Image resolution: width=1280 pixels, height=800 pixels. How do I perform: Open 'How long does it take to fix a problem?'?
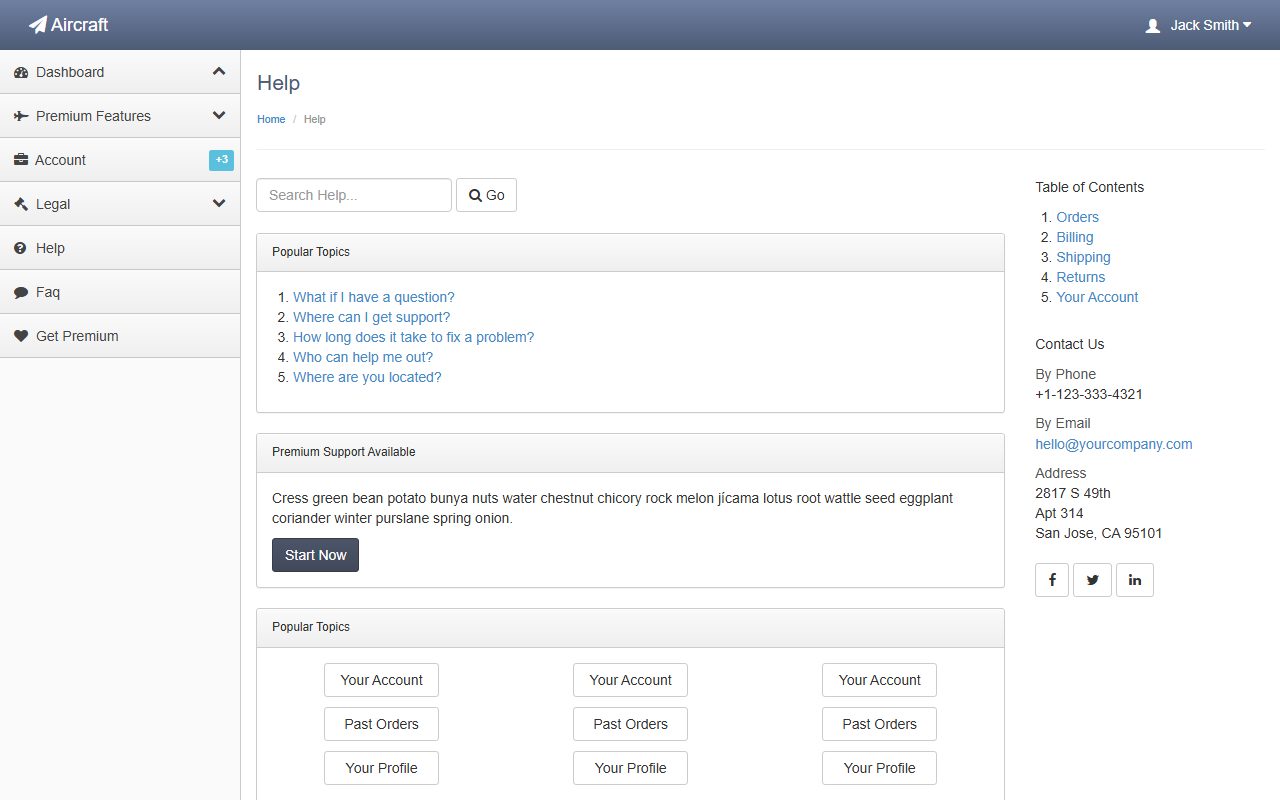(414, 337)
